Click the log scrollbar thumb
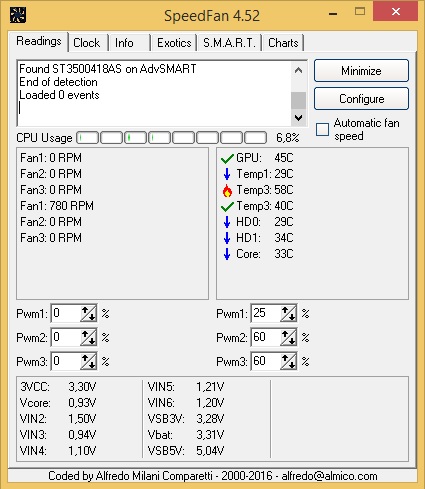This screenshot has width=425, height=489. coord(298,100)
